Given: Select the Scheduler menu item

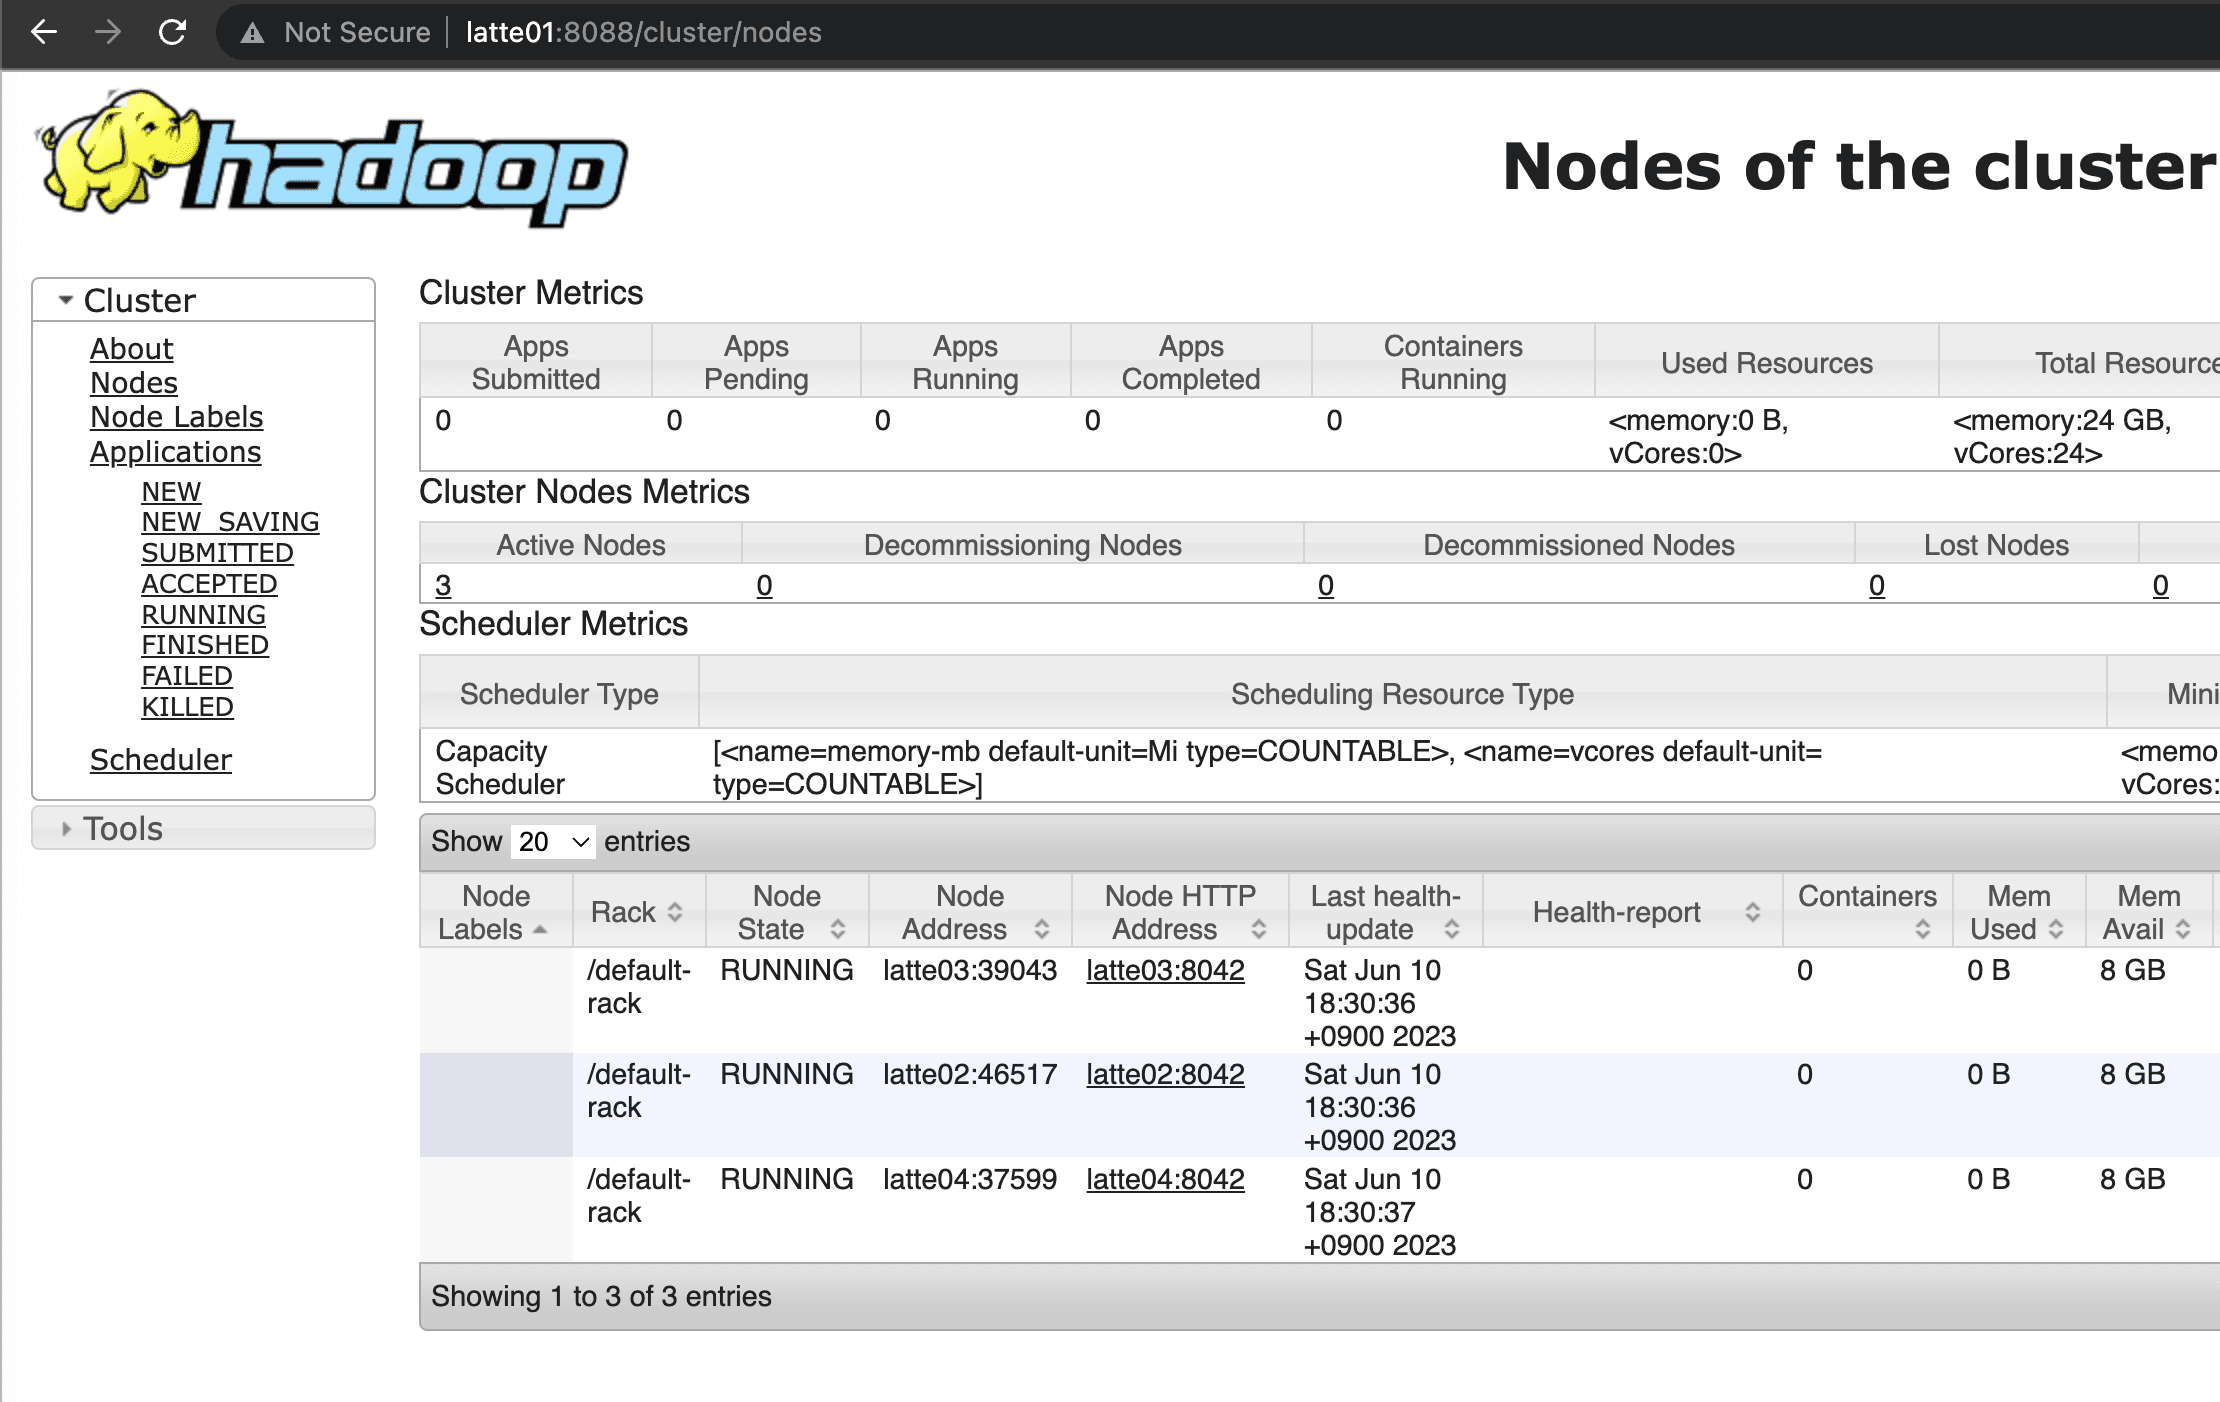Looking at the screenshot, I should [x=160, y=759].
